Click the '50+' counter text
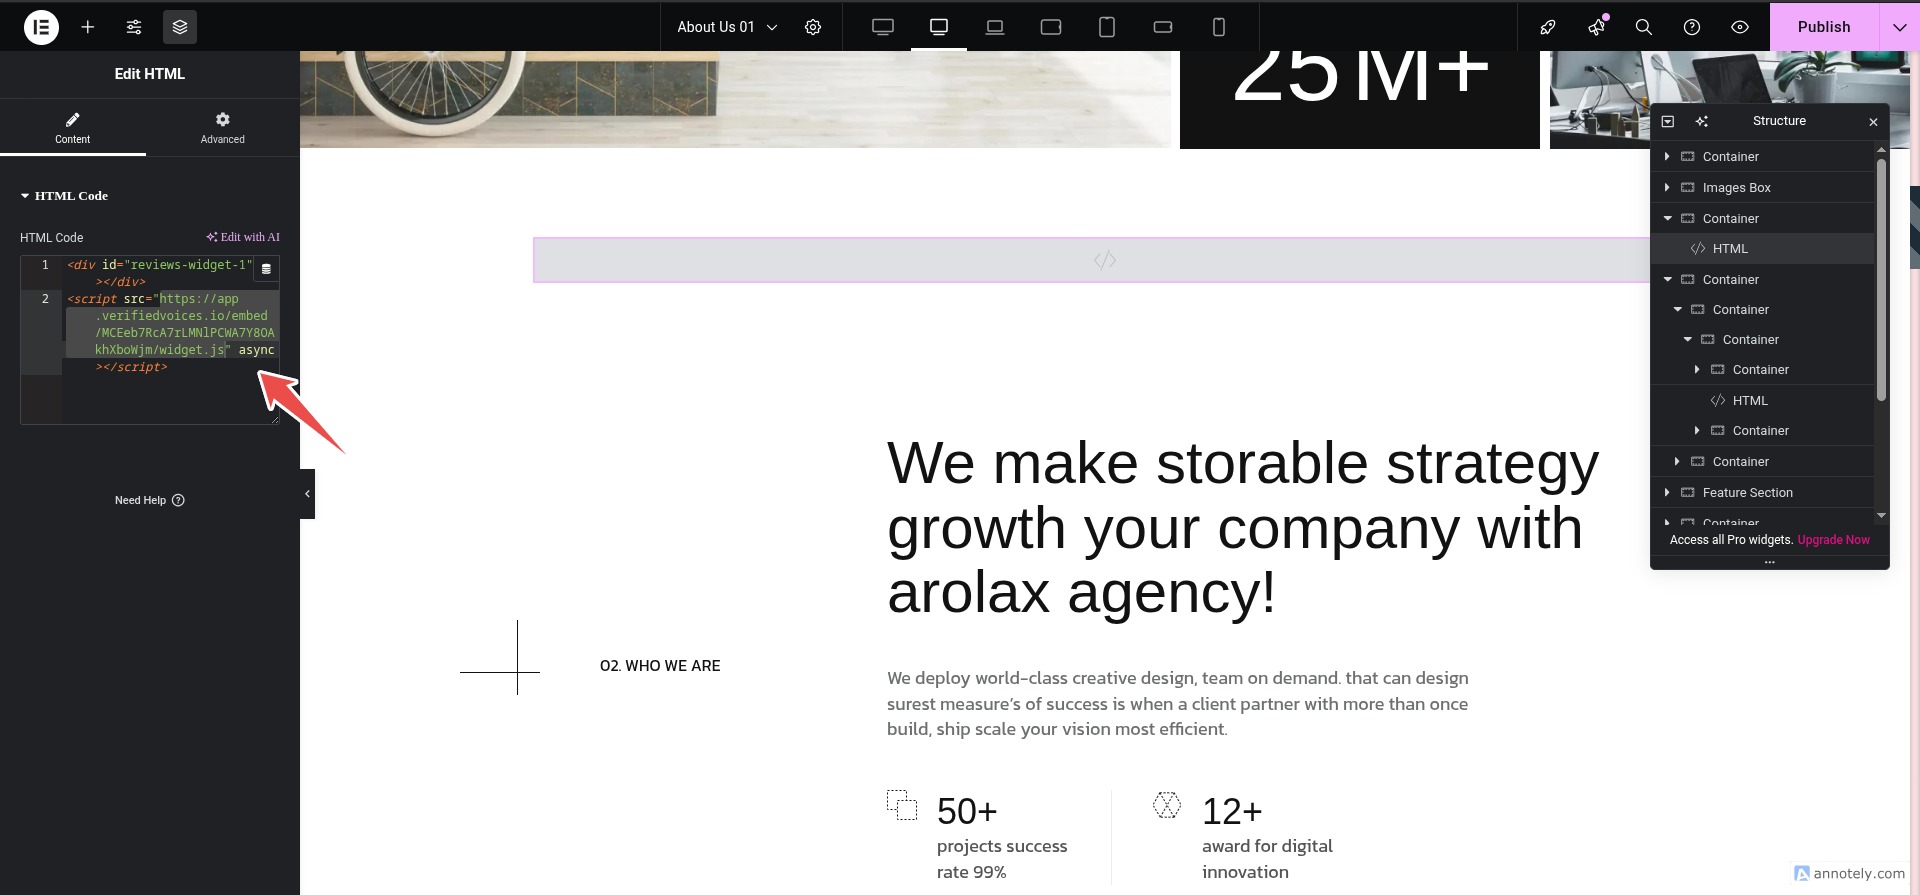The width and height of the screenshot is (1920, 895). click(x=967, y=811)
